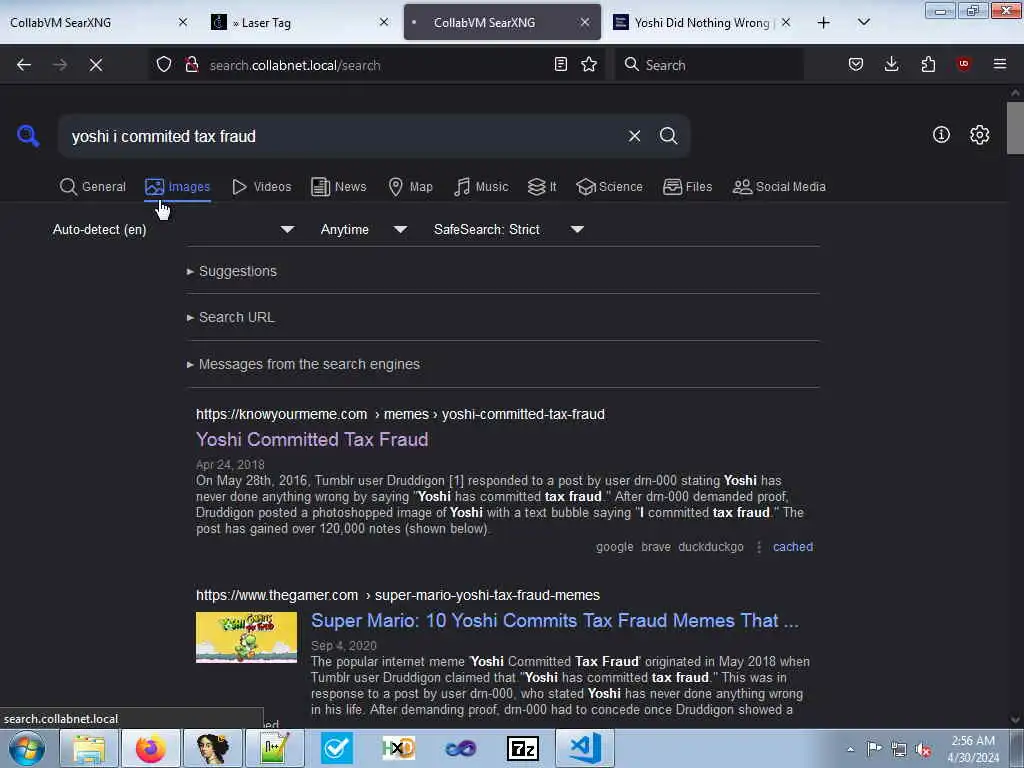This screenshot has height=768, width=1024.
Task: Submit search with the magnifier button
Action: click(668, 136)
